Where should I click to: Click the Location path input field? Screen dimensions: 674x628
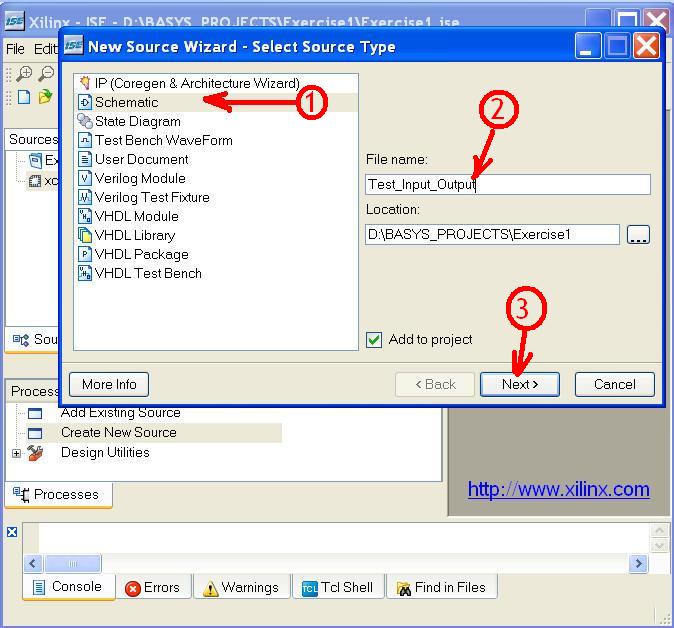pos(492,234)
